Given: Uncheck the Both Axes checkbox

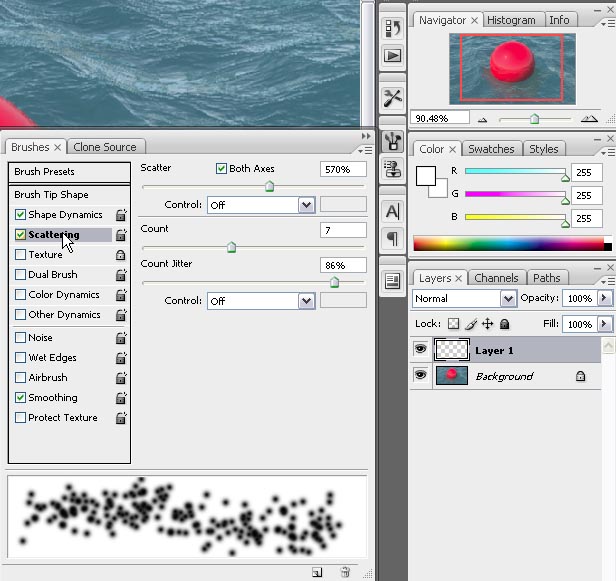Looking at the screenshot, I should [x=221, y=169].
